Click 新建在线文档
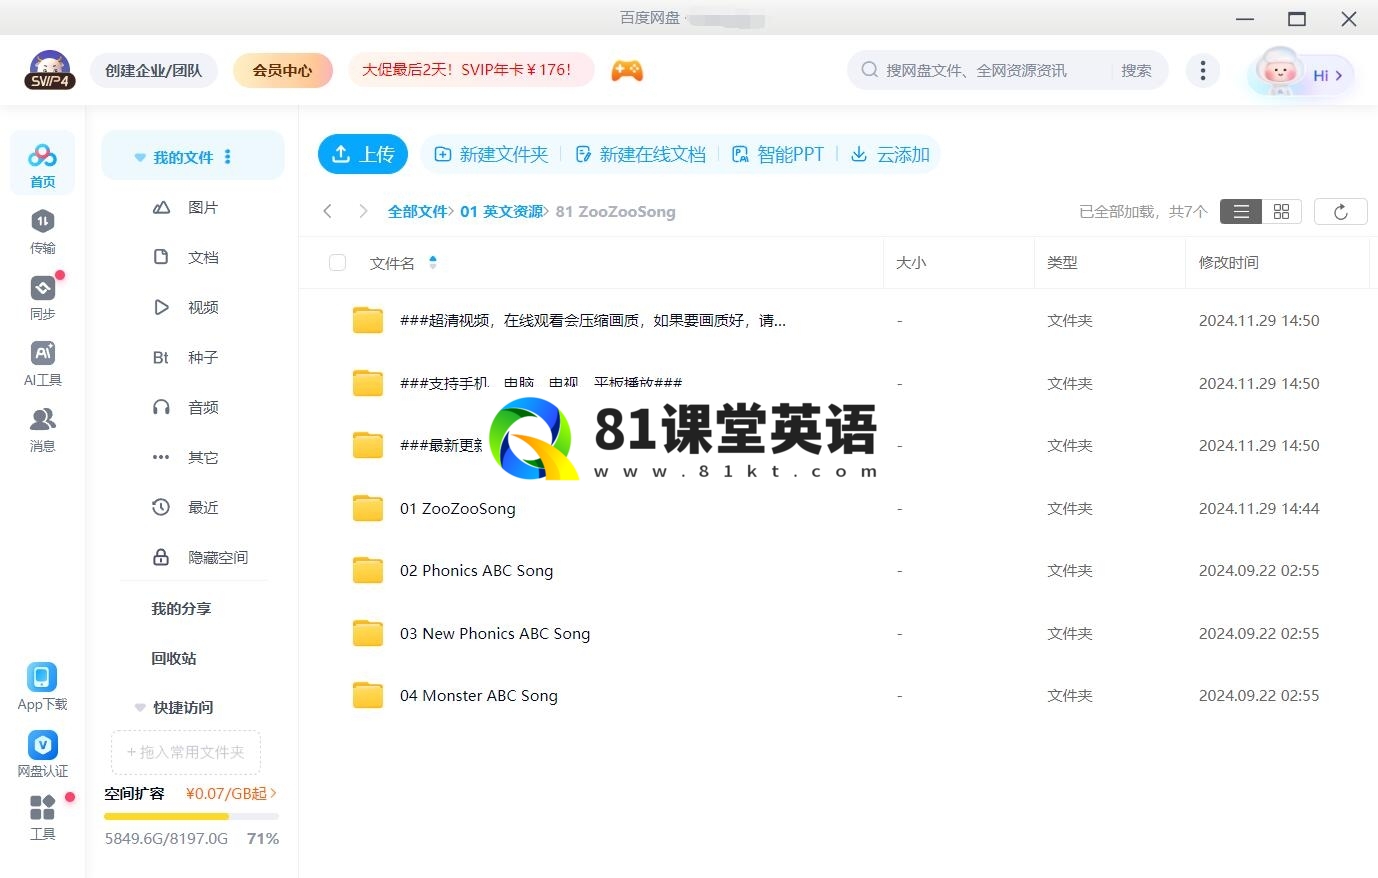 [x=640, y=154]
